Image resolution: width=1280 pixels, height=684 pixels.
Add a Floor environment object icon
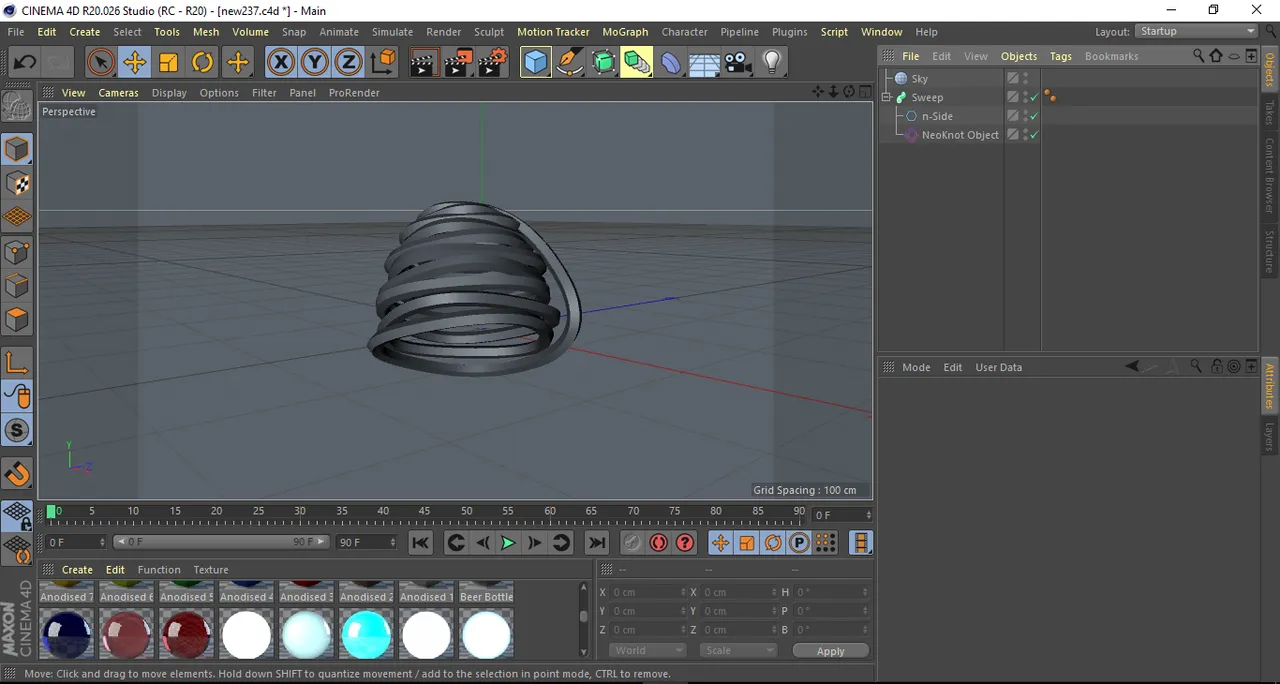point(704,63)
